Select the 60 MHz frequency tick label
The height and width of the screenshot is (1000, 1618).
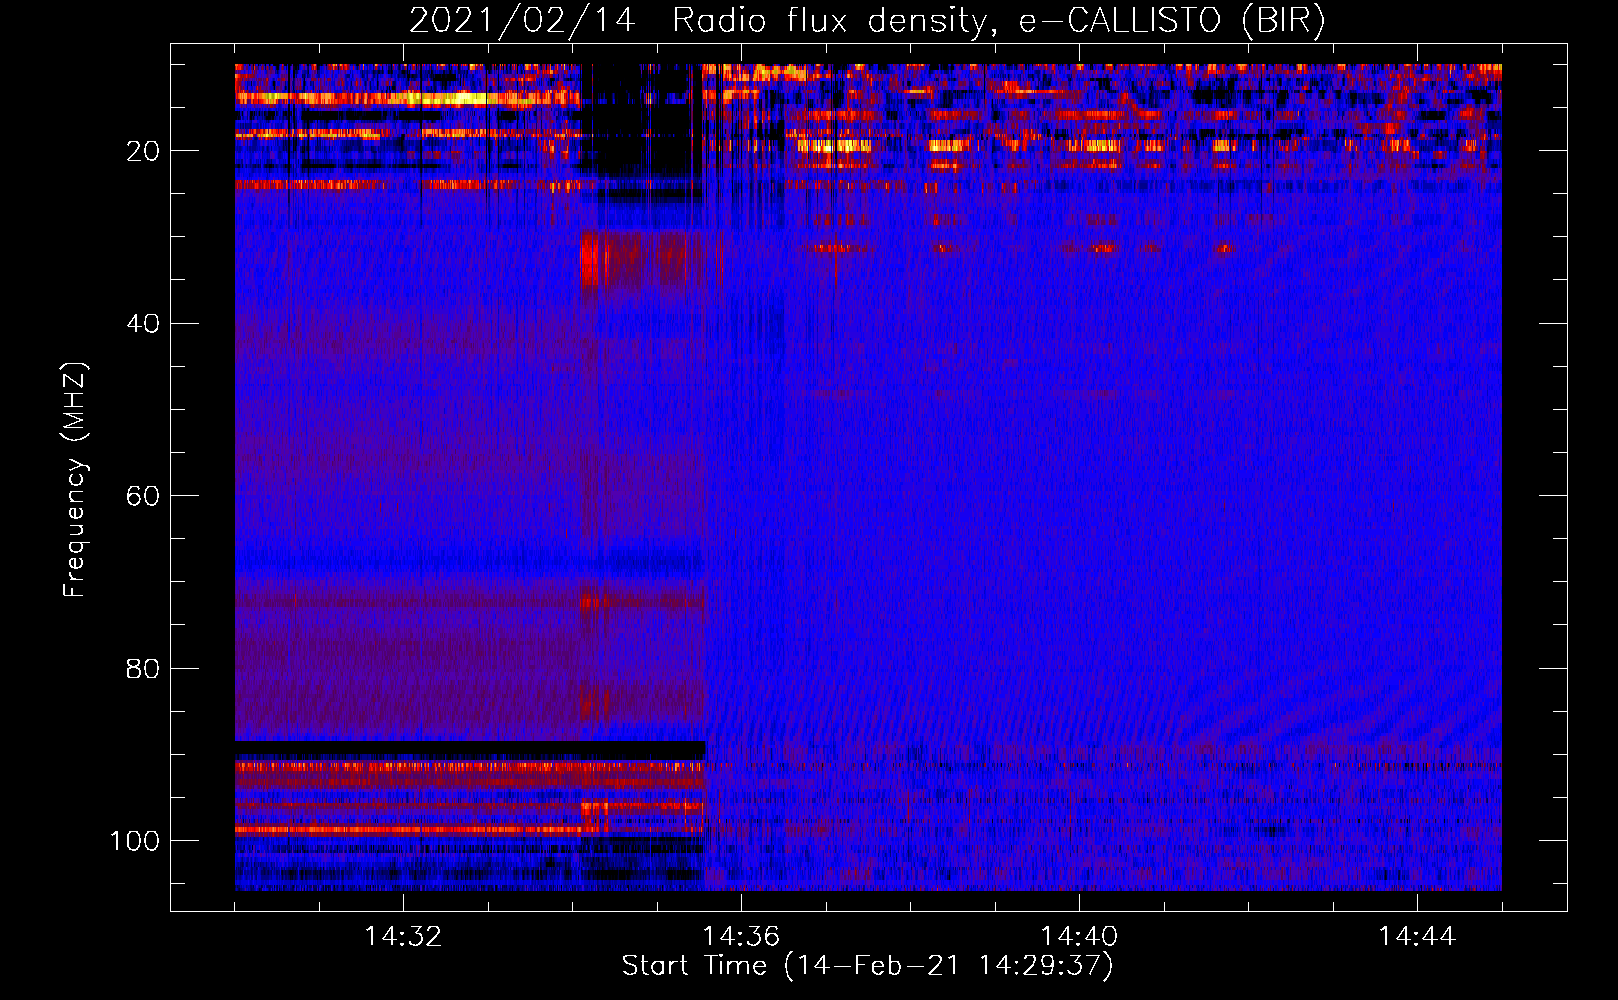point(143,496)
